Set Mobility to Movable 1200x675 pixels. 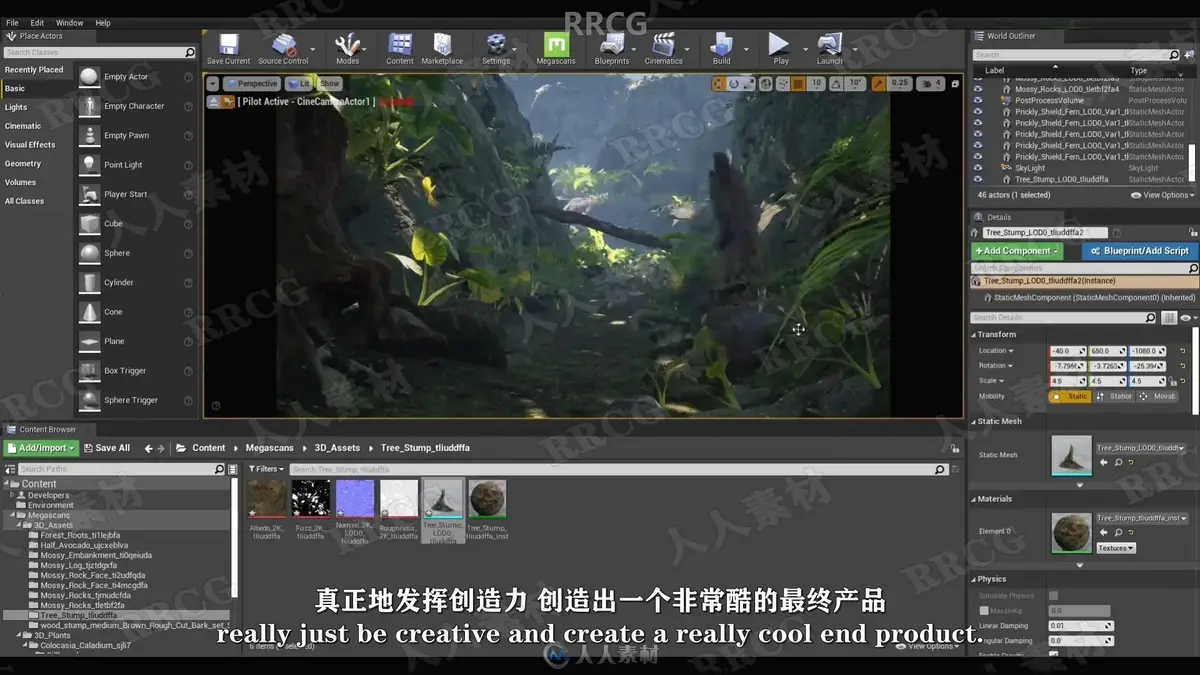click(1158, 396)
